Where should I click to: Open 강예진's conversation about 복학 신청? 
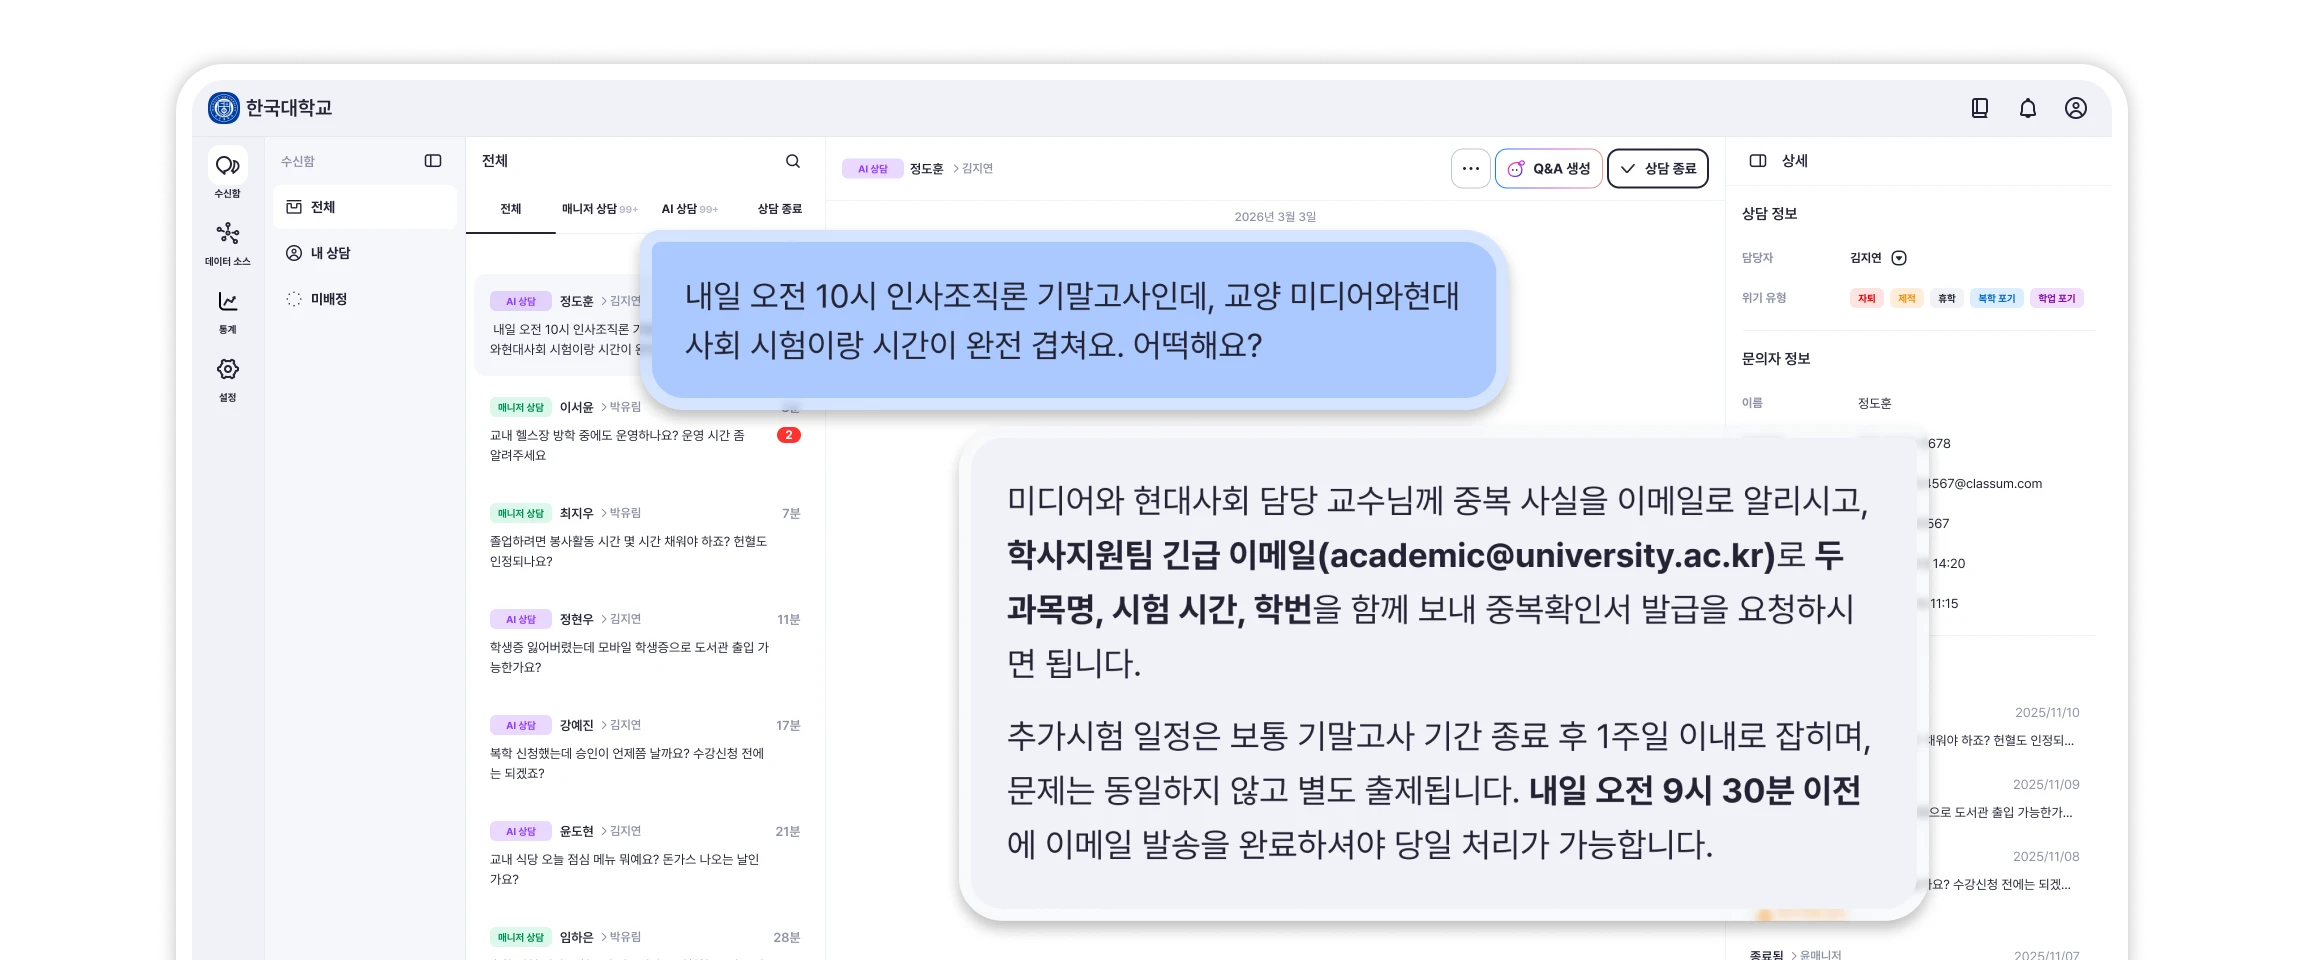point(645,750)
